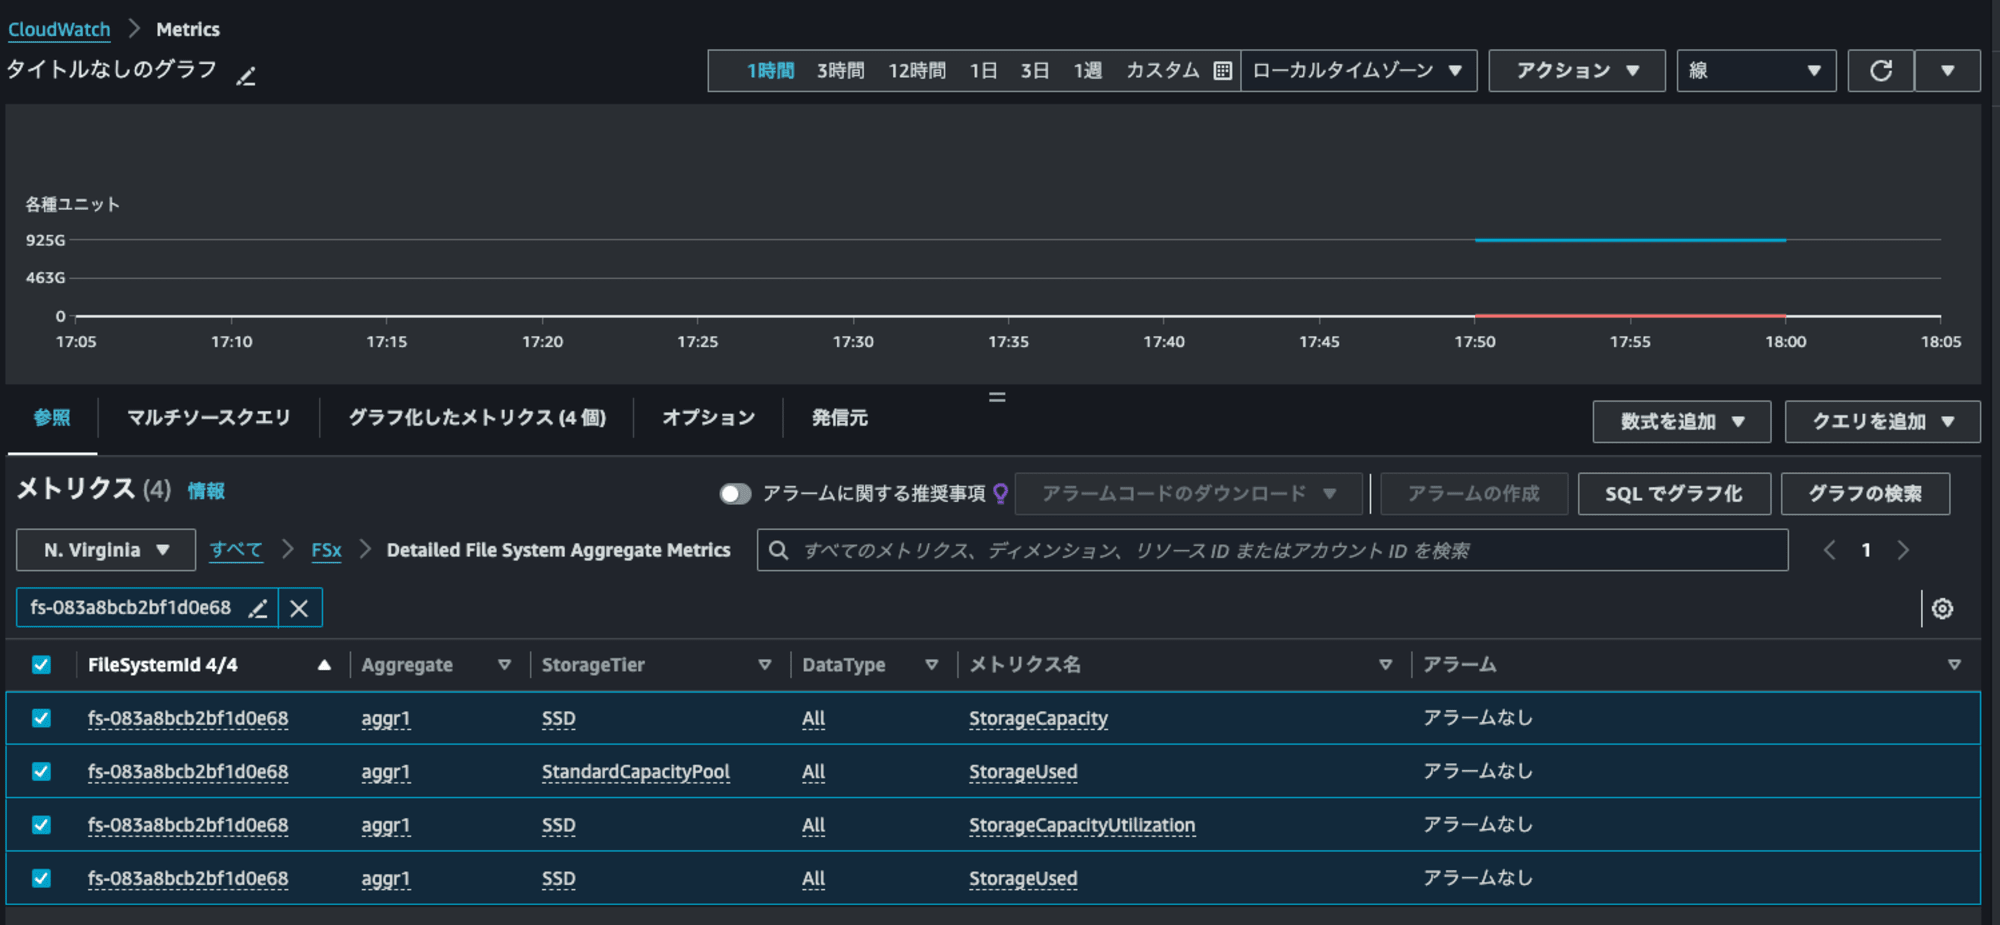Open the StorageTier column filter arrow
The image size is (2000, 925).
point(765,665)
